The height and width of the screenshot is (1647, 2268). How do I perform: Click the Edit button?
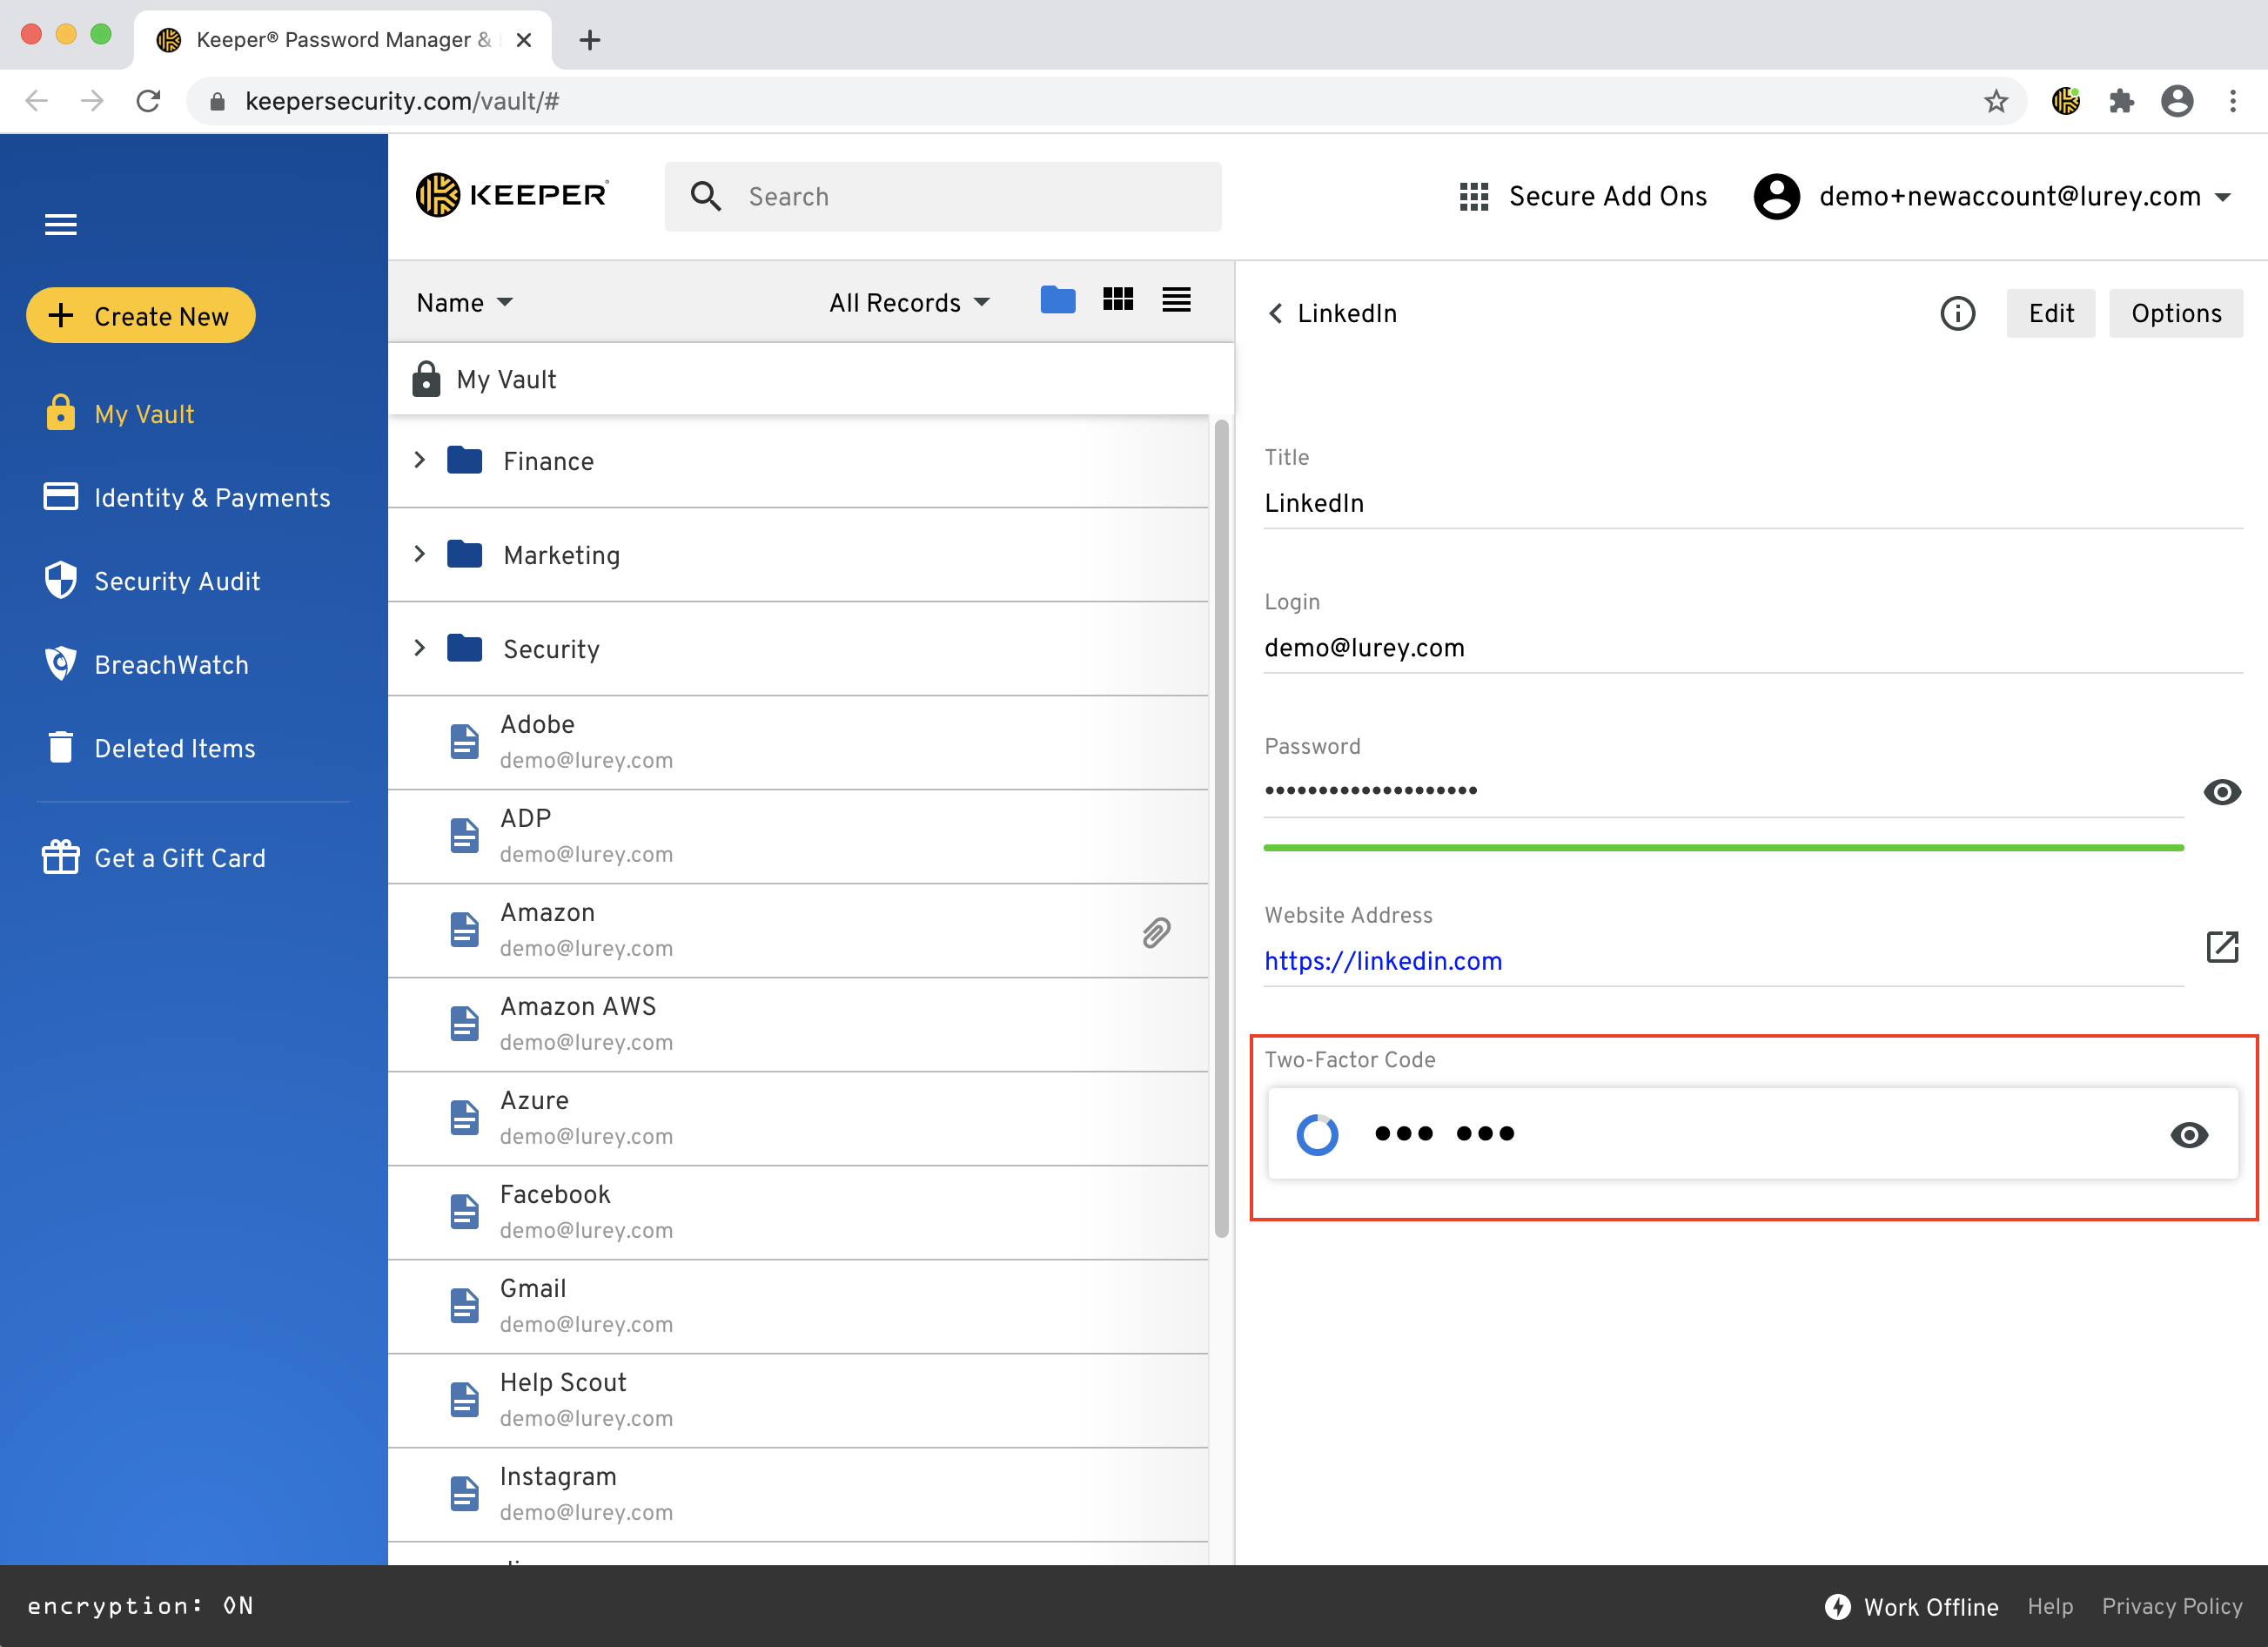(2050, 313)
